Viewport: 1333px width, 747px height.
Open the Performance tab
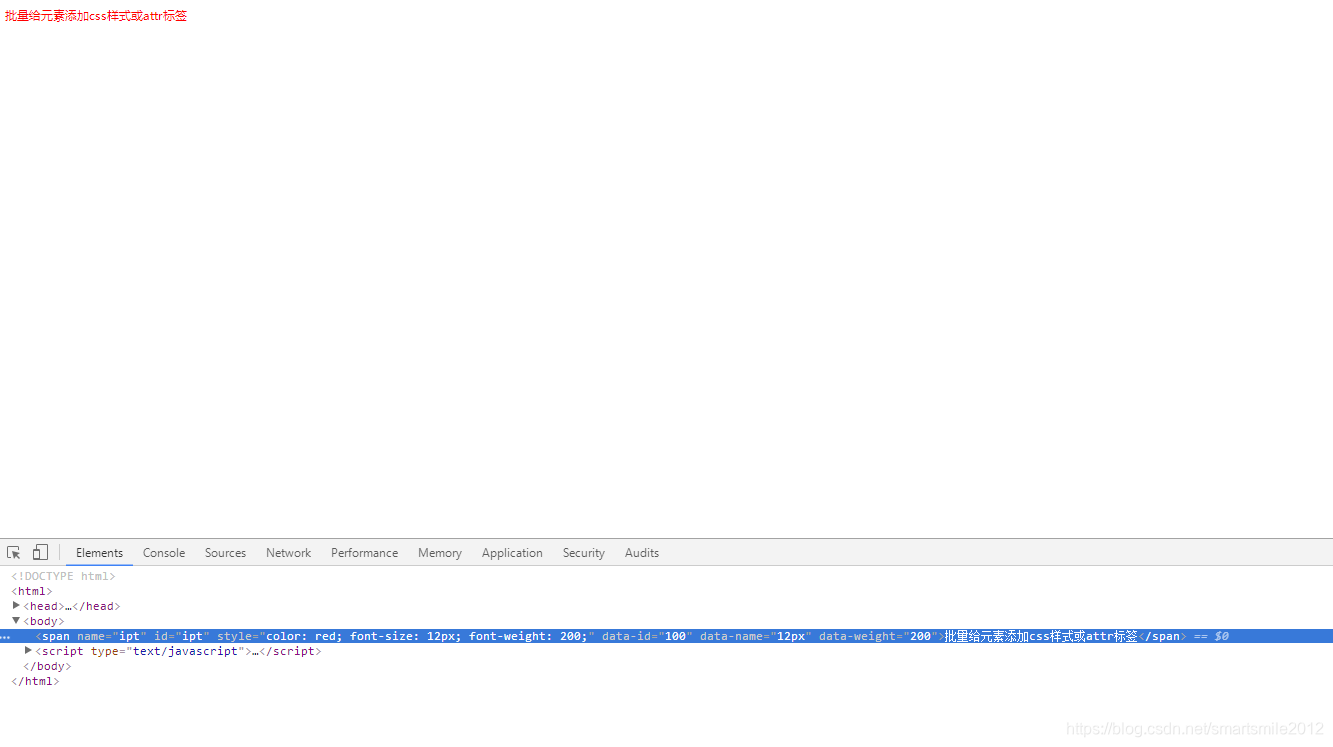[x=364, y=553]
